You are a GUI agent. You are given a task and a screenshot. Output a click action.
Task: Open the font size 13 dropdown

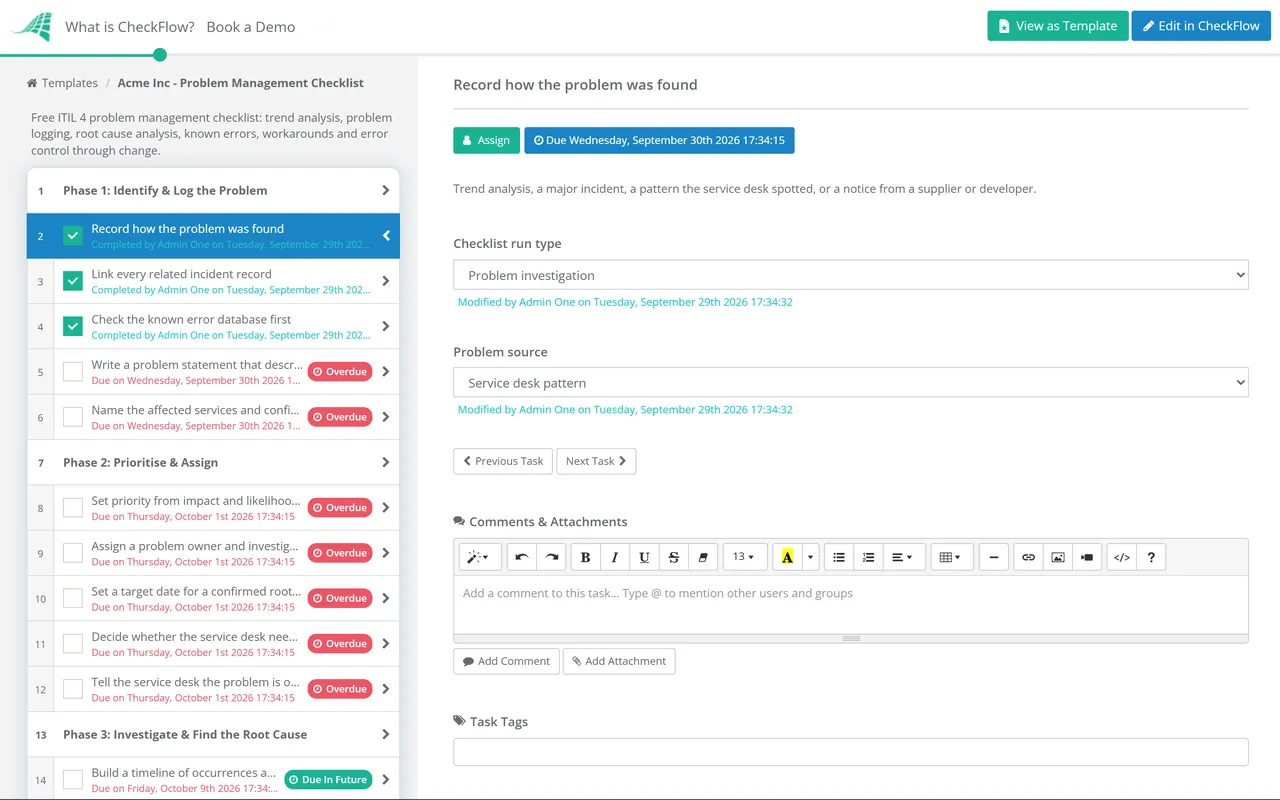(745, 557)
